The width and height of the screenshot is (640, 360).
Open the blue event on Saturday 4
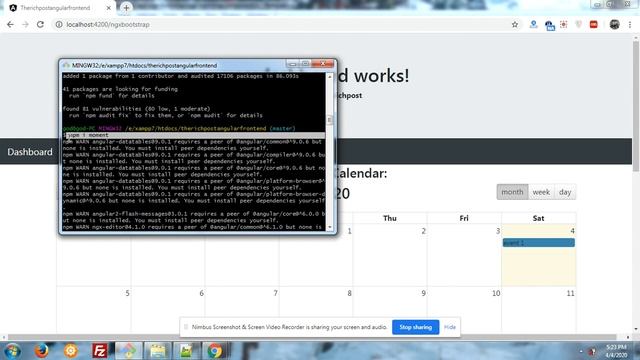click(538, 243)
